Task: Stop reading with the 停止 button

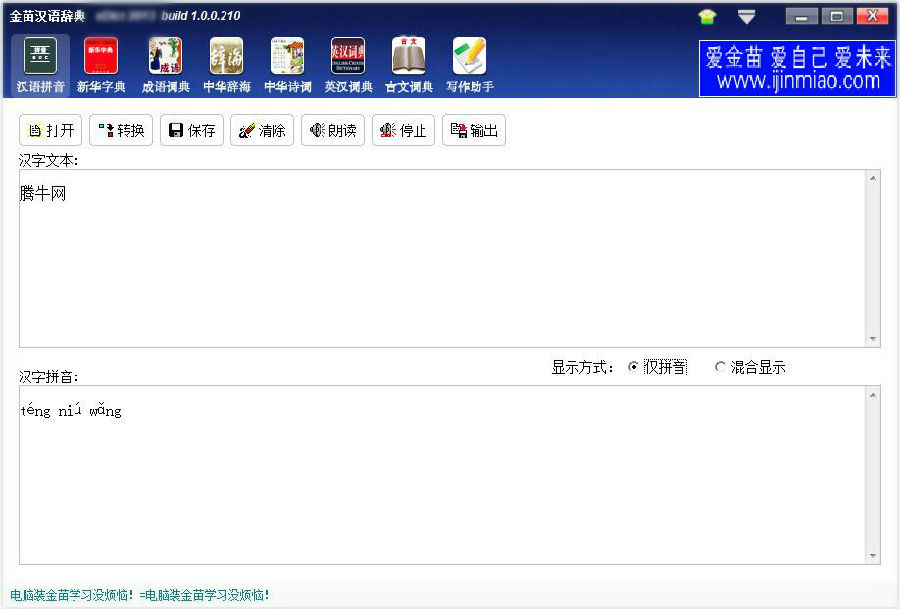Action: [403, 130]
